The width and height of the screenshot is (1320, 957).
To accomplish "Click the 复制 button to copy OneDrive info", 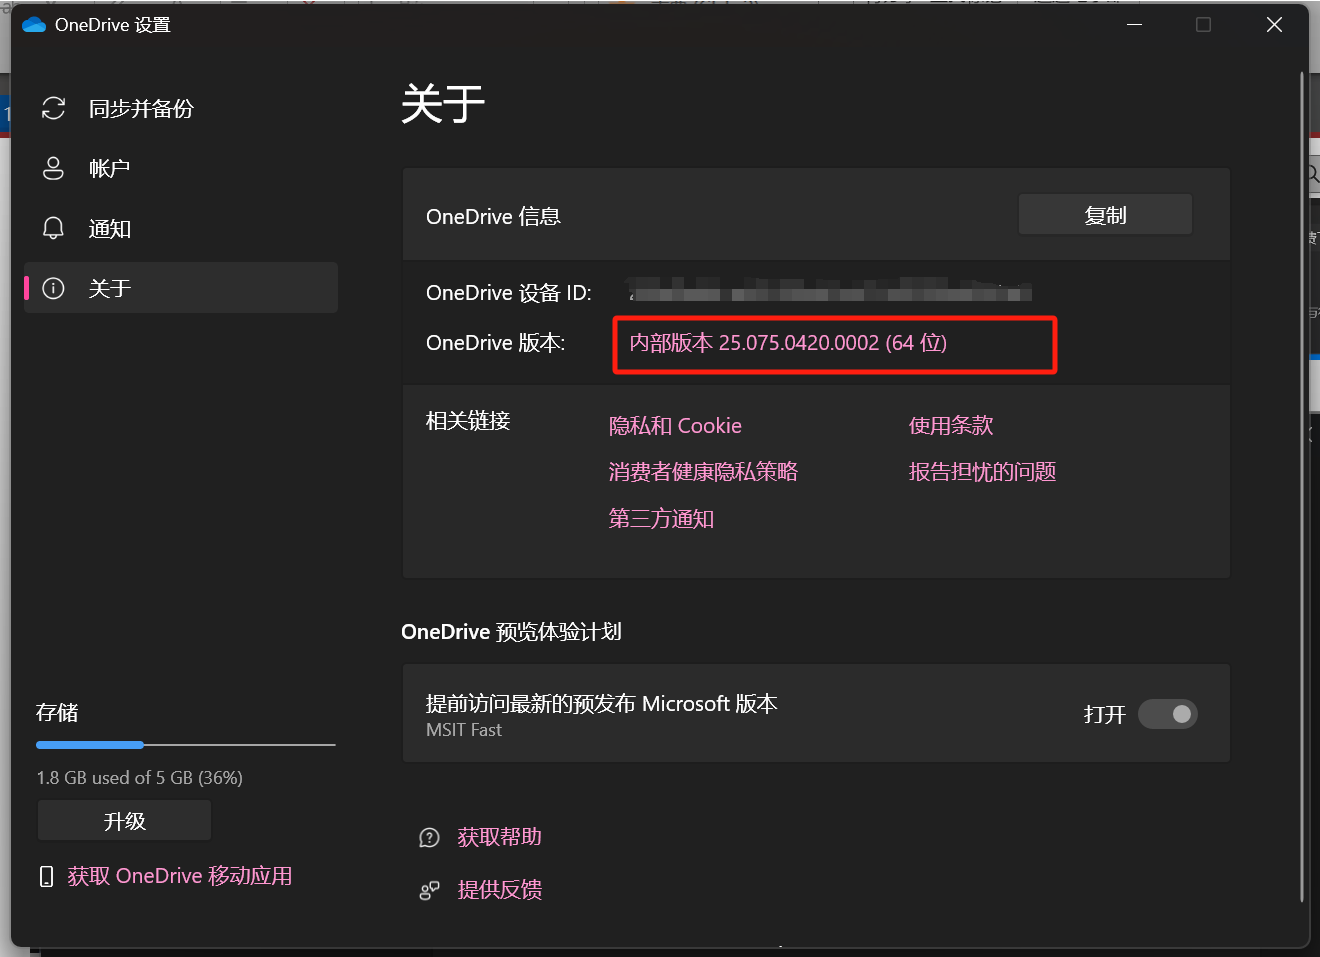I will click(x=1105, y=214).
